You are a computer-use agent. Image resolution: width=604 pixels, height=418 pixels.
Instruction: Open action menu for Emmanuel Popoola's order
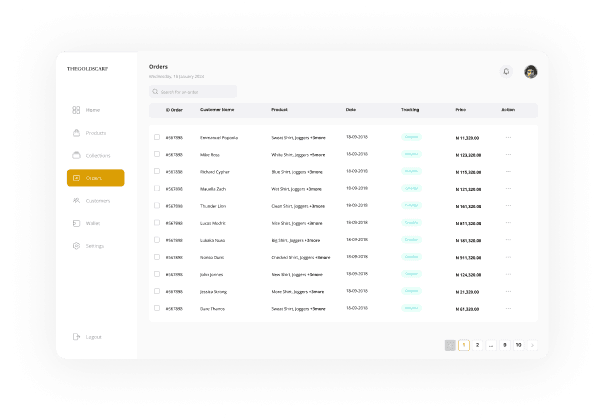tap(508, 137)
